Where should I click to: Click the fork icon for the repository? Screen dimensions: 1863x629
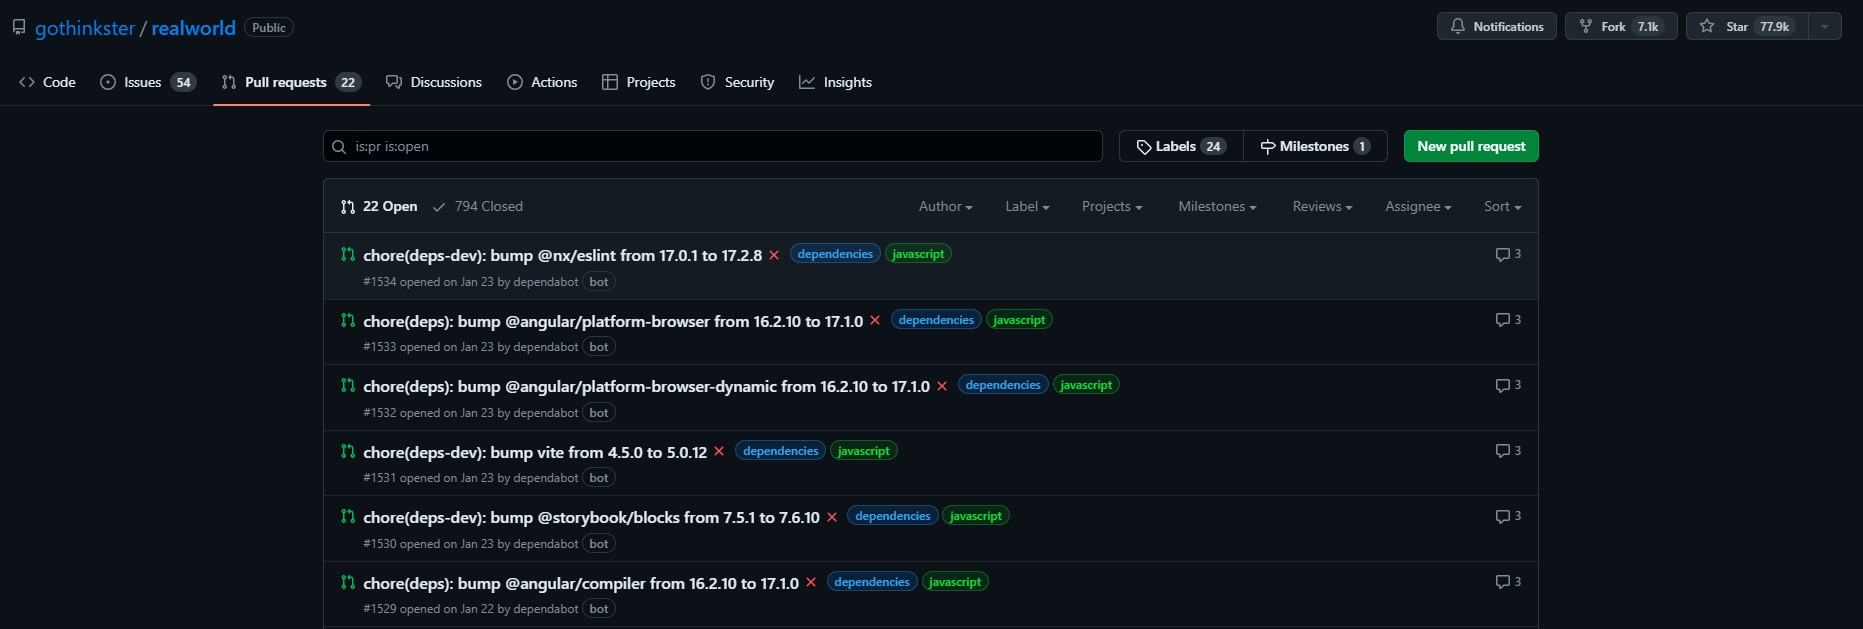click(1586, 27)
